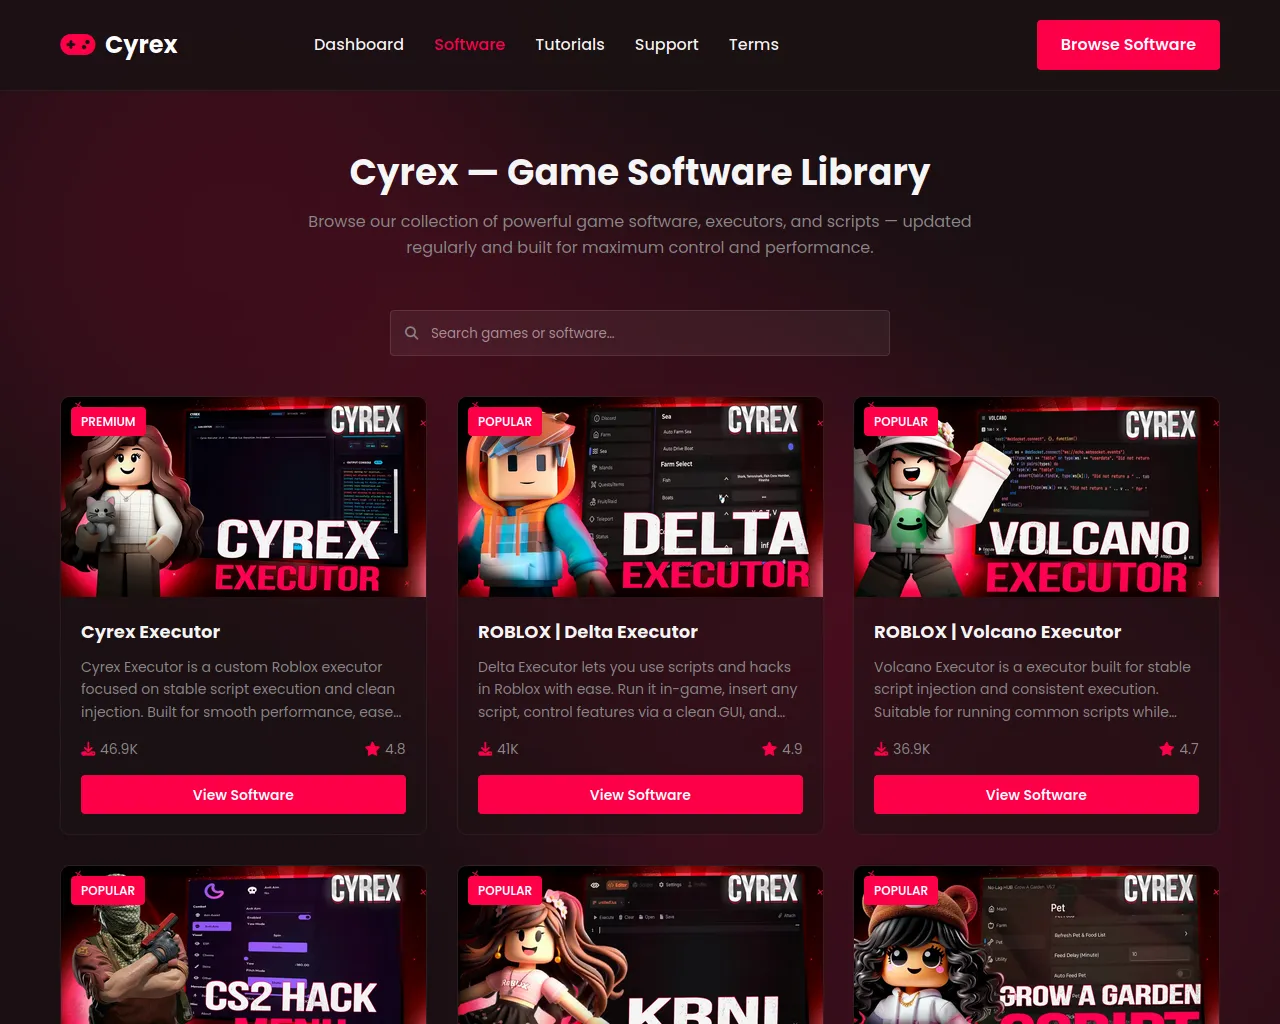The height and width of the screenshot is (1024, 1280).
Task: Click the Browse Software button
Action: pyautogui.click(x=1128, y=45)
